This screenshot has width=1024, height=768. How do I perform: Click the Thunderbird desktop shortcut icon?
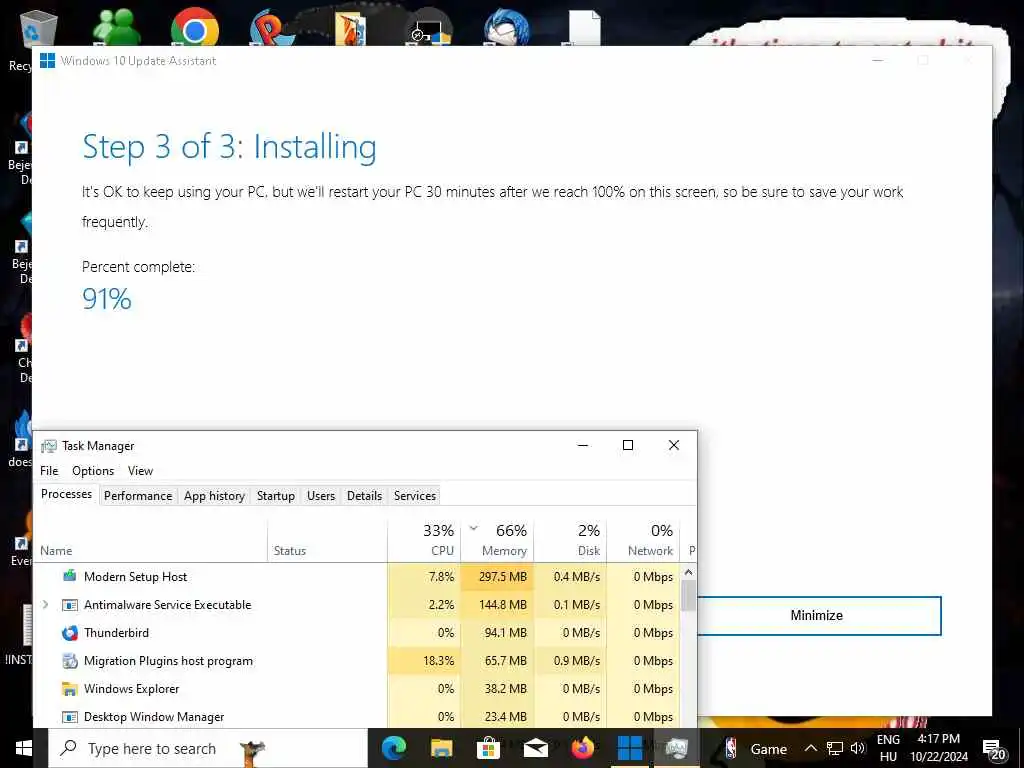(507, 27)
